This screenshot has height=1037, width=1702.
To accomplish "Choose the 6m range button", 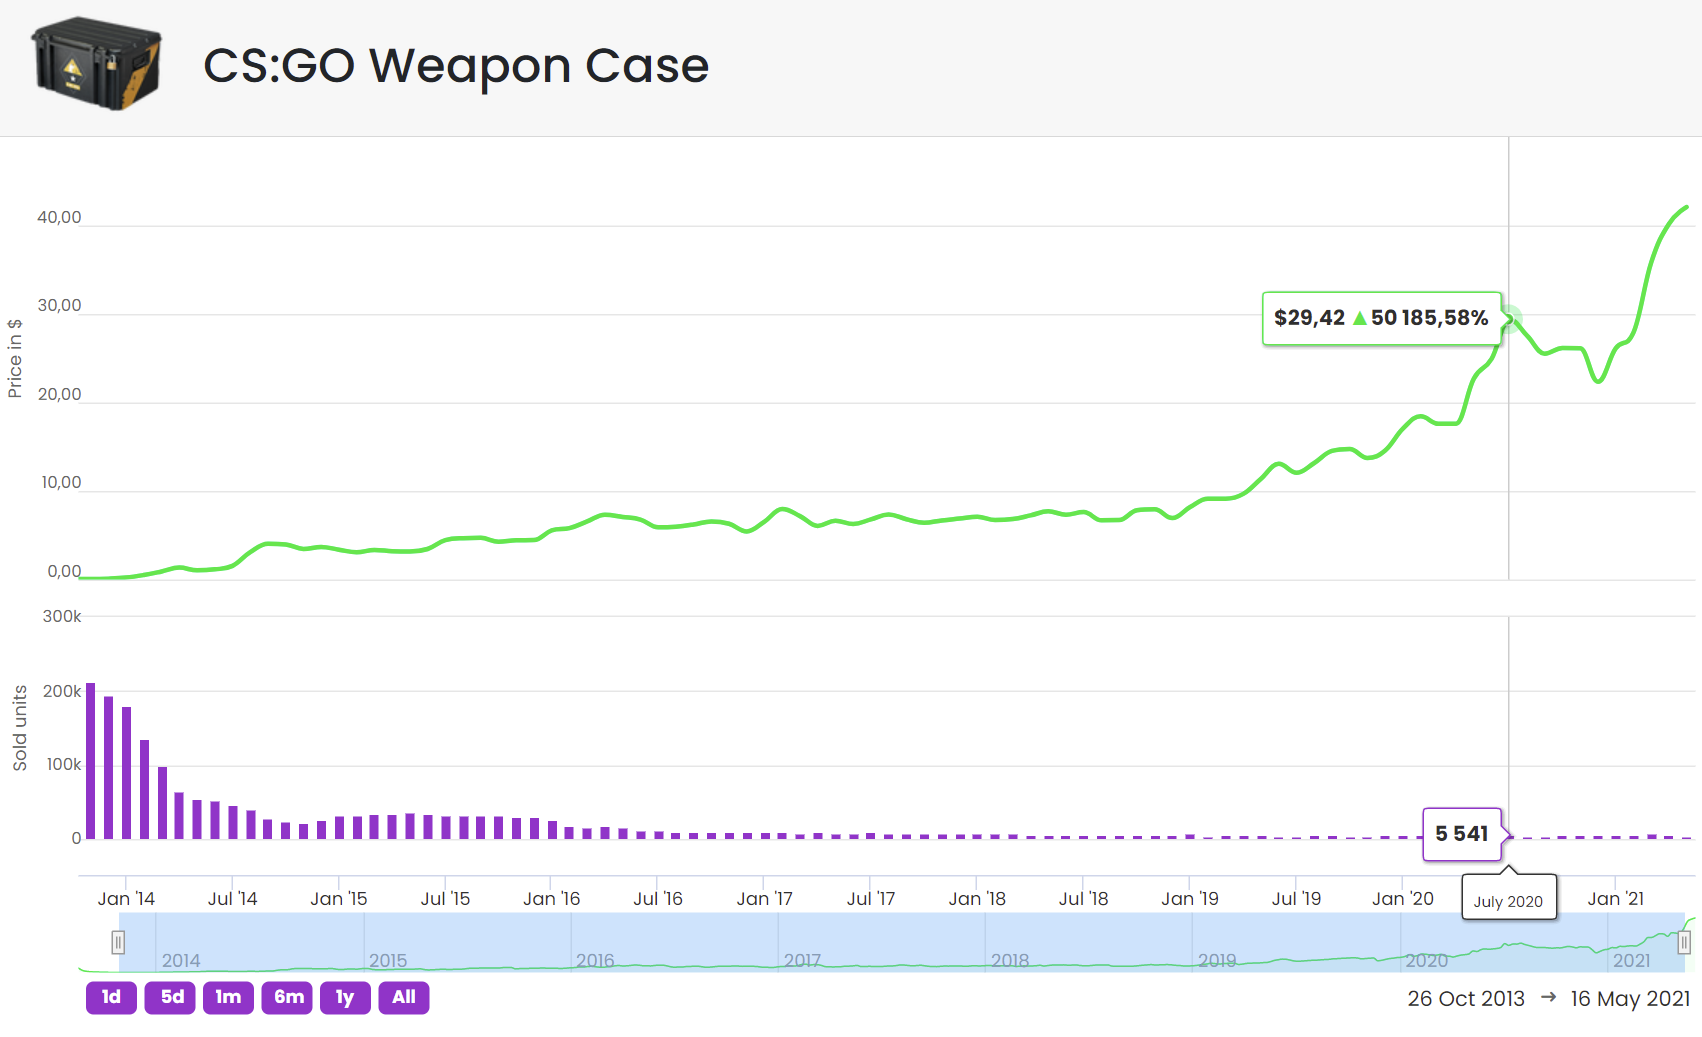I will tap(287, 997).
